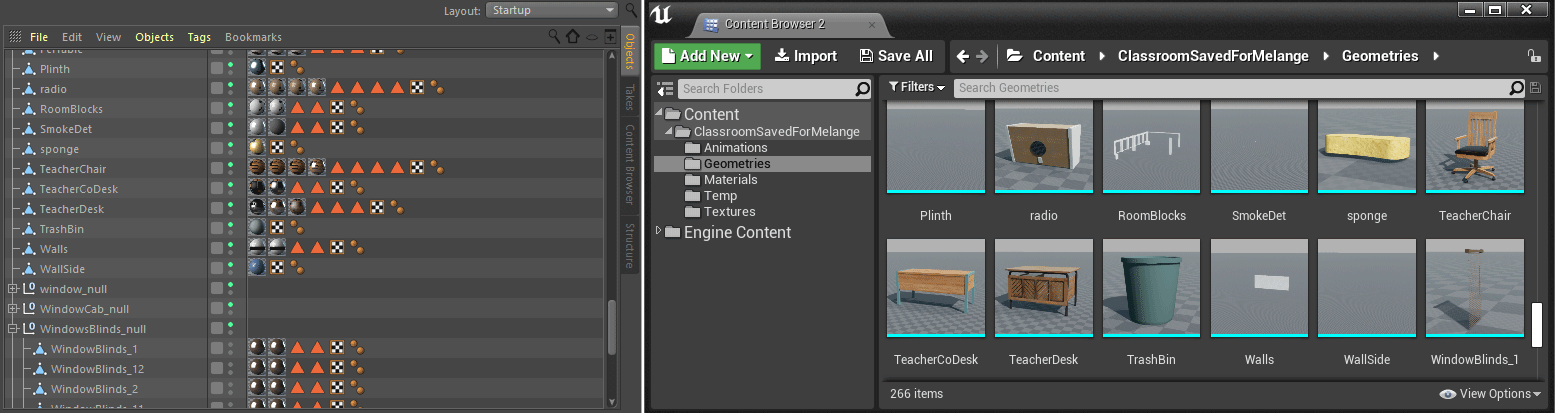Click the search magnifier icon in Object Manager
Viewport: 1555px width, 413px height.
click(x=555, y=36)
